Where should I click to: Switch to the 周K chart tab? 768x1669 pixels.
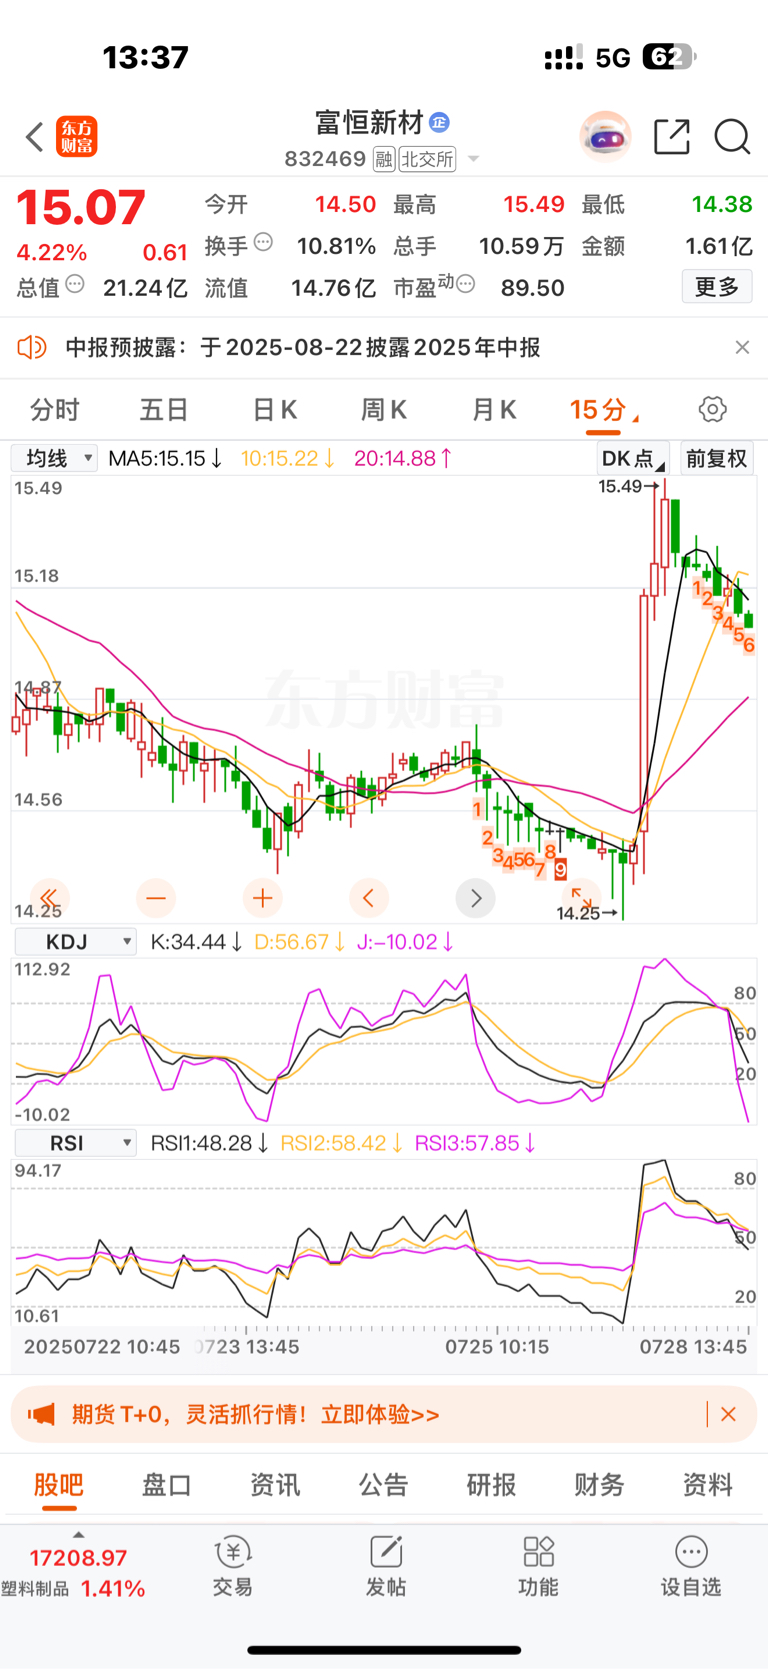[384, 410]
